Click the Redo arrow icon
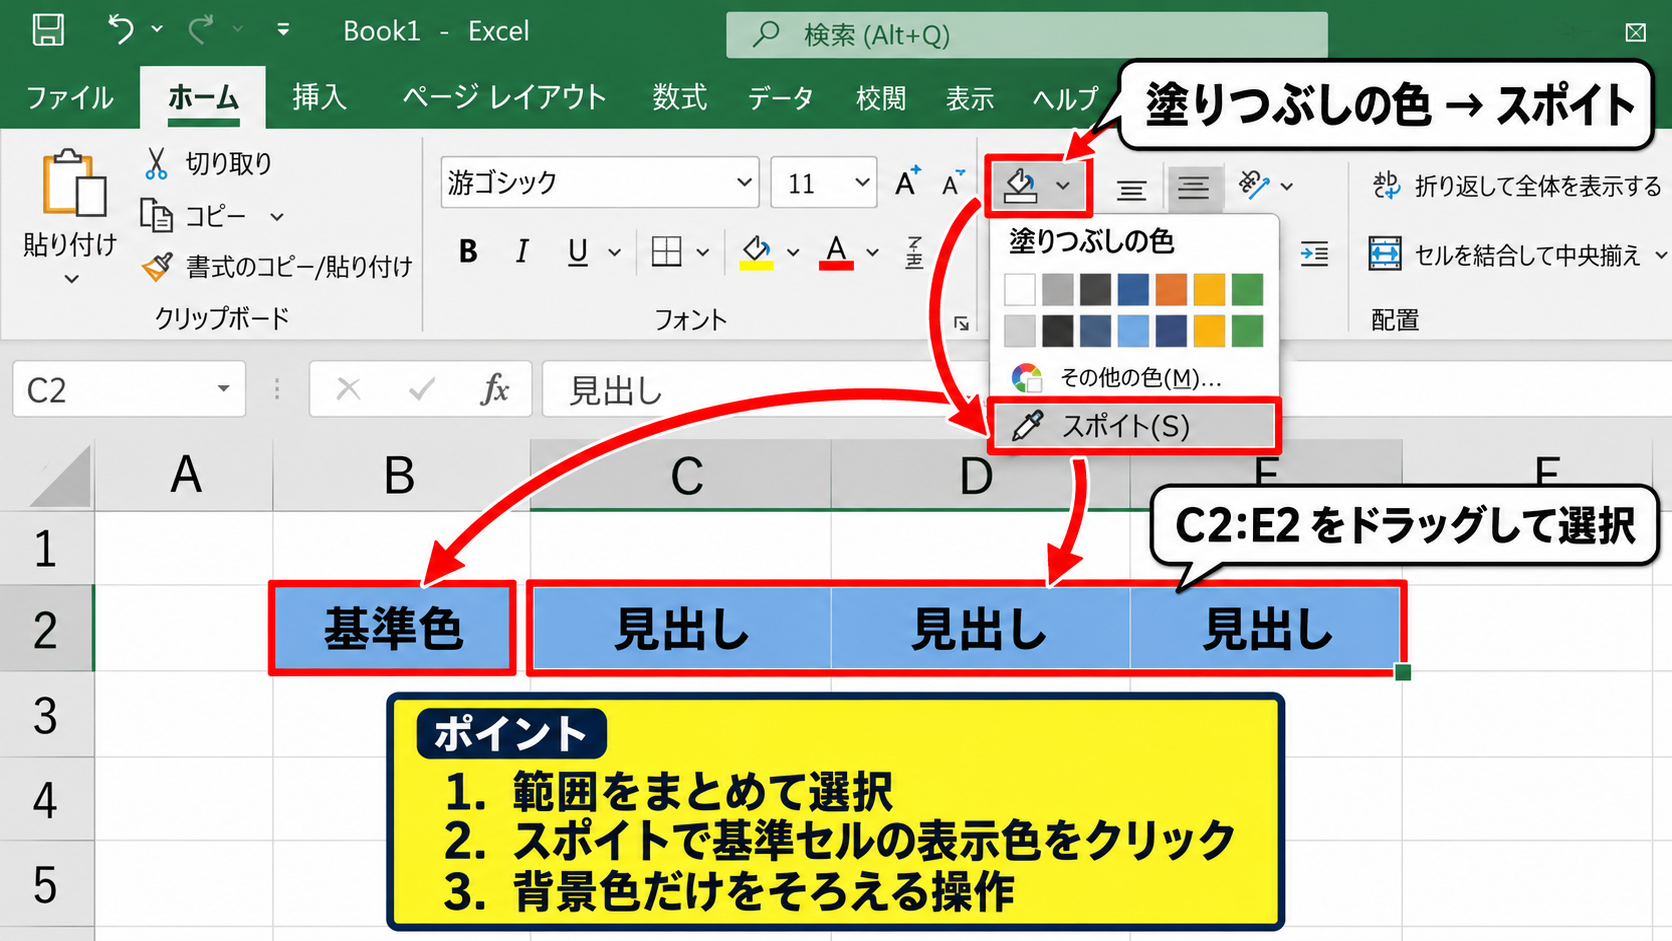 pyautogui.click(x=201, y=30)
